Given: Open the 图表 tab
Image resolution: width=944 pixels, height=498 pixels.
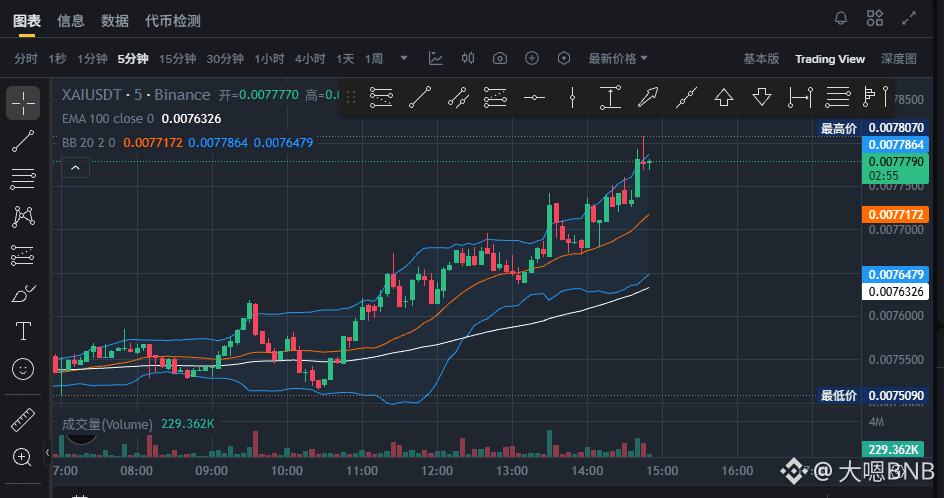Looking at the screenshot, I should pyautogui.click(x=26, y=21).
